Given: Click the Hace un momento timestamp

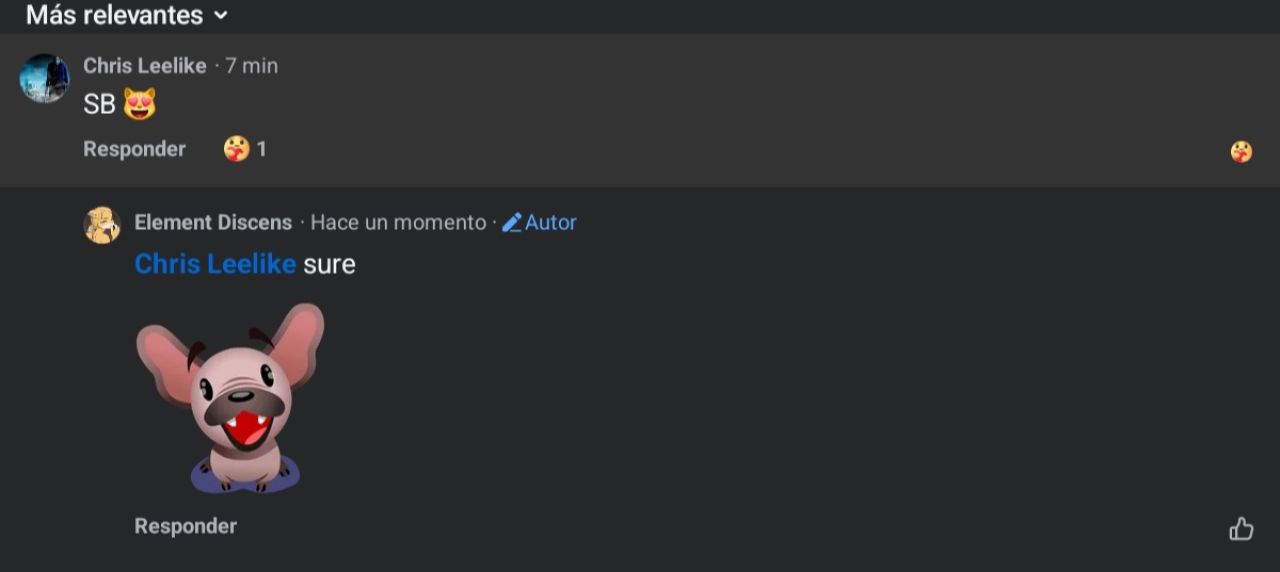Looking at the screenshot, I should click(398, 222).
